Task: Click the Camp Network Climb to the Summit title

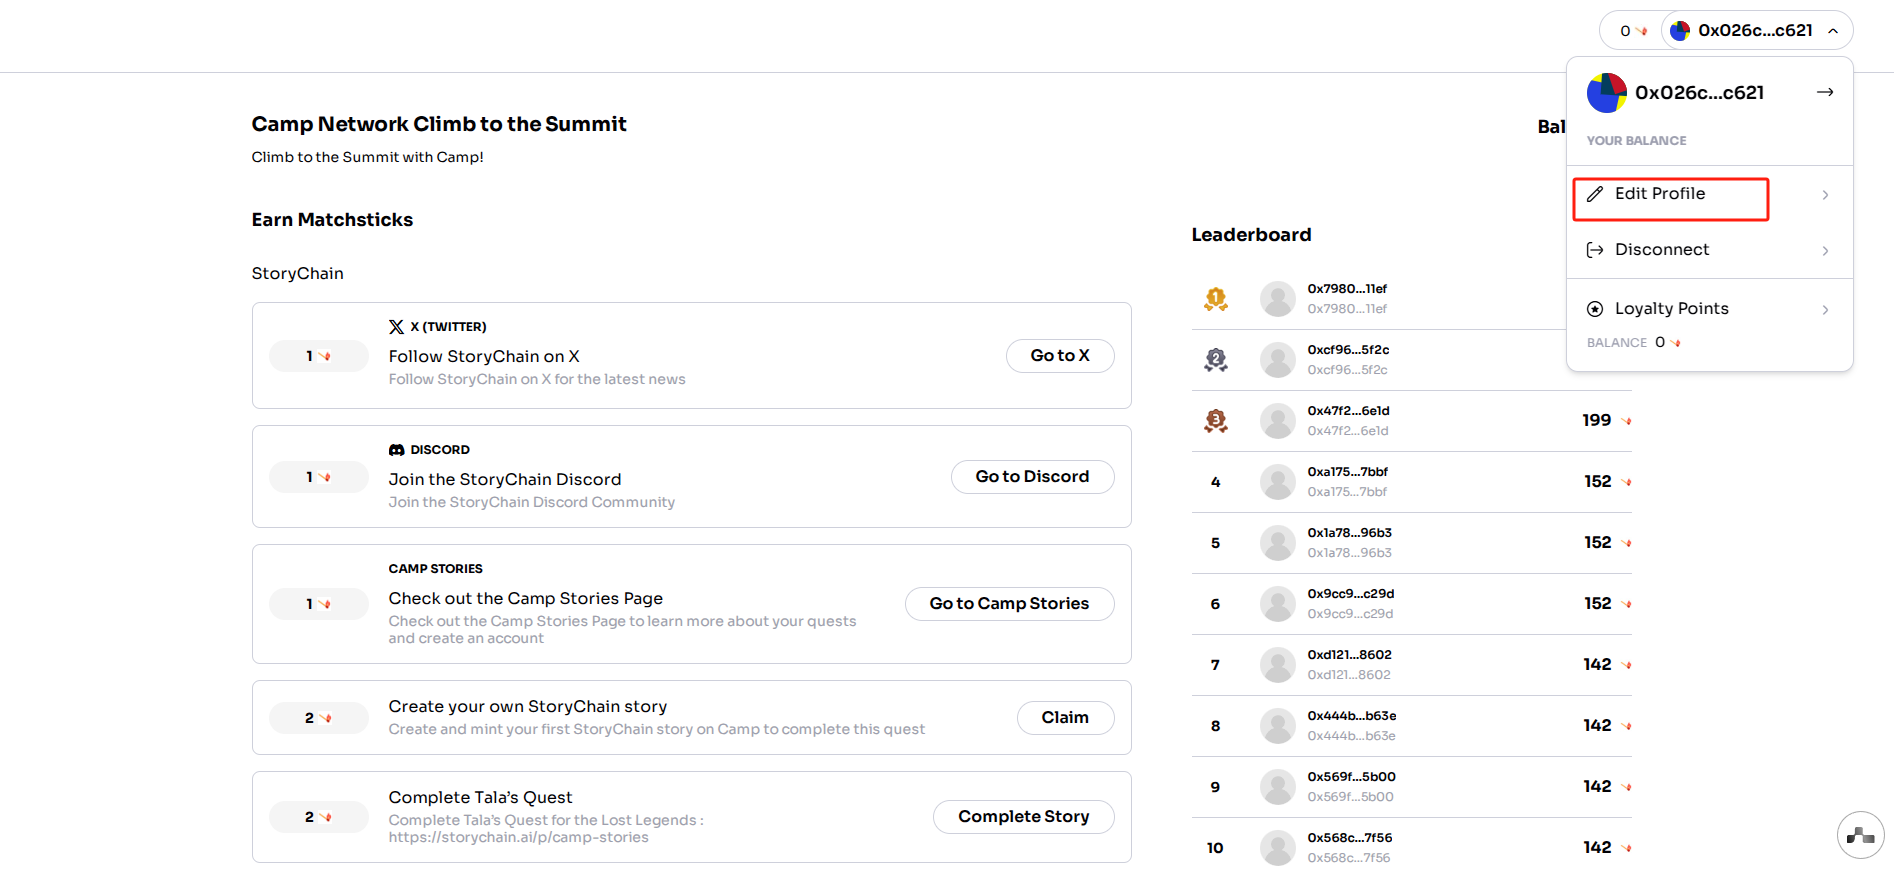Action: (439, 124)
